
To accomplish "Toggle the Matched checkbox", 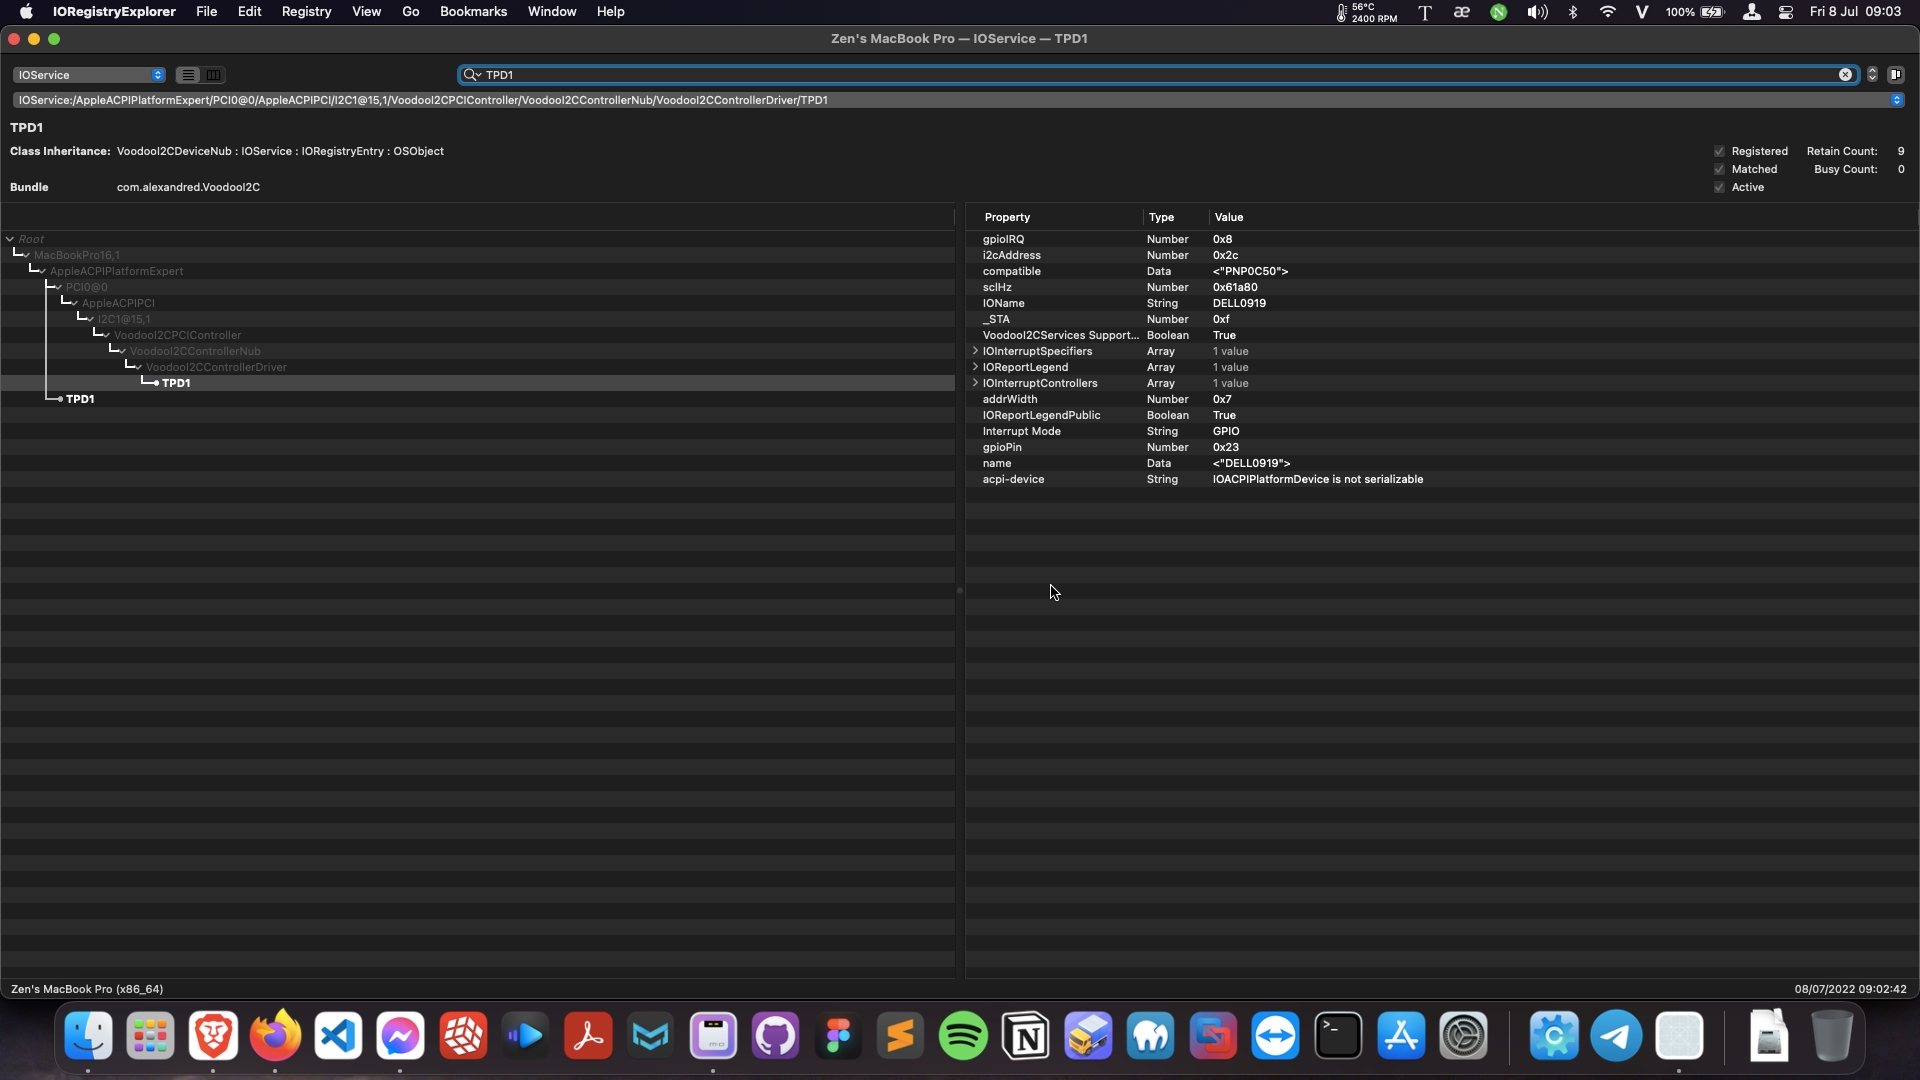I will pyautogui.click(x=1719, y=170).
